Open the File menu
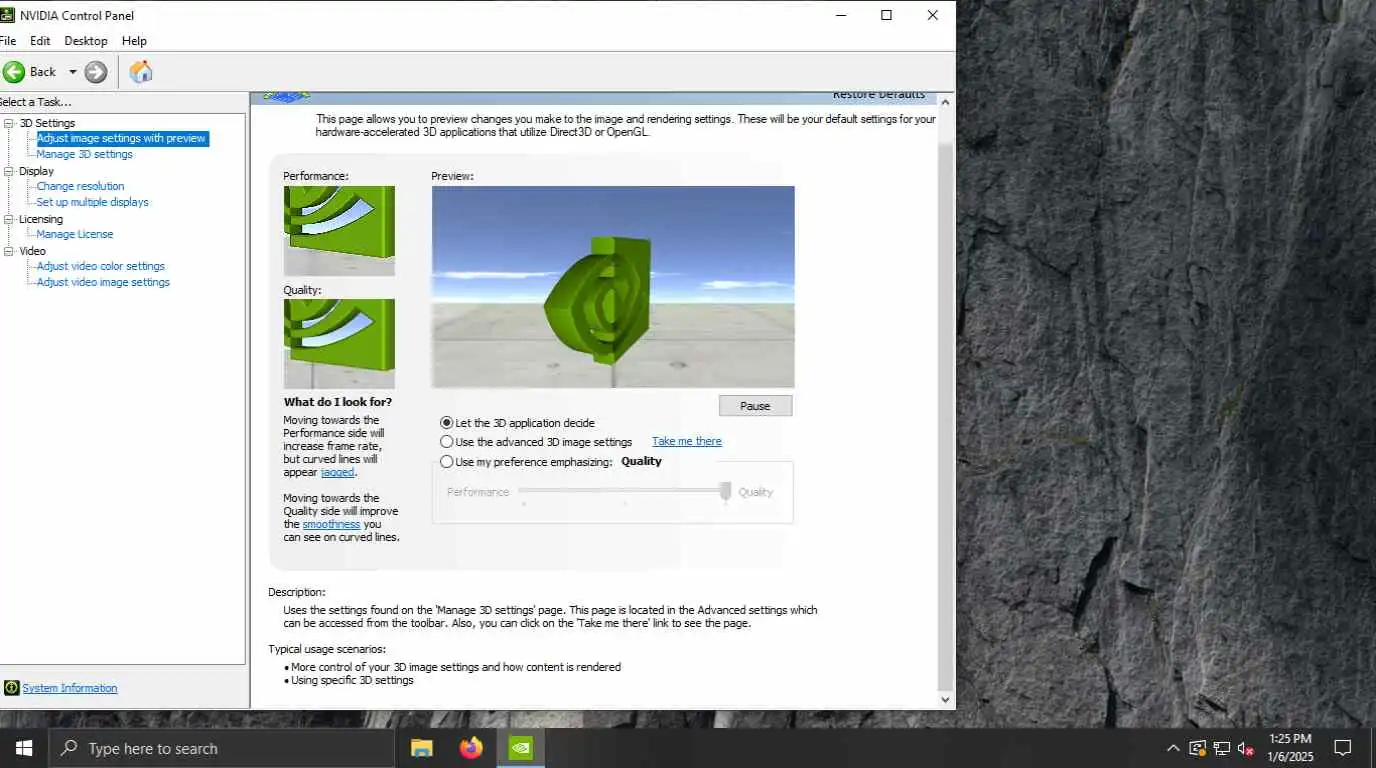The height and width of the screenshot is (768, 1376). 8,41
